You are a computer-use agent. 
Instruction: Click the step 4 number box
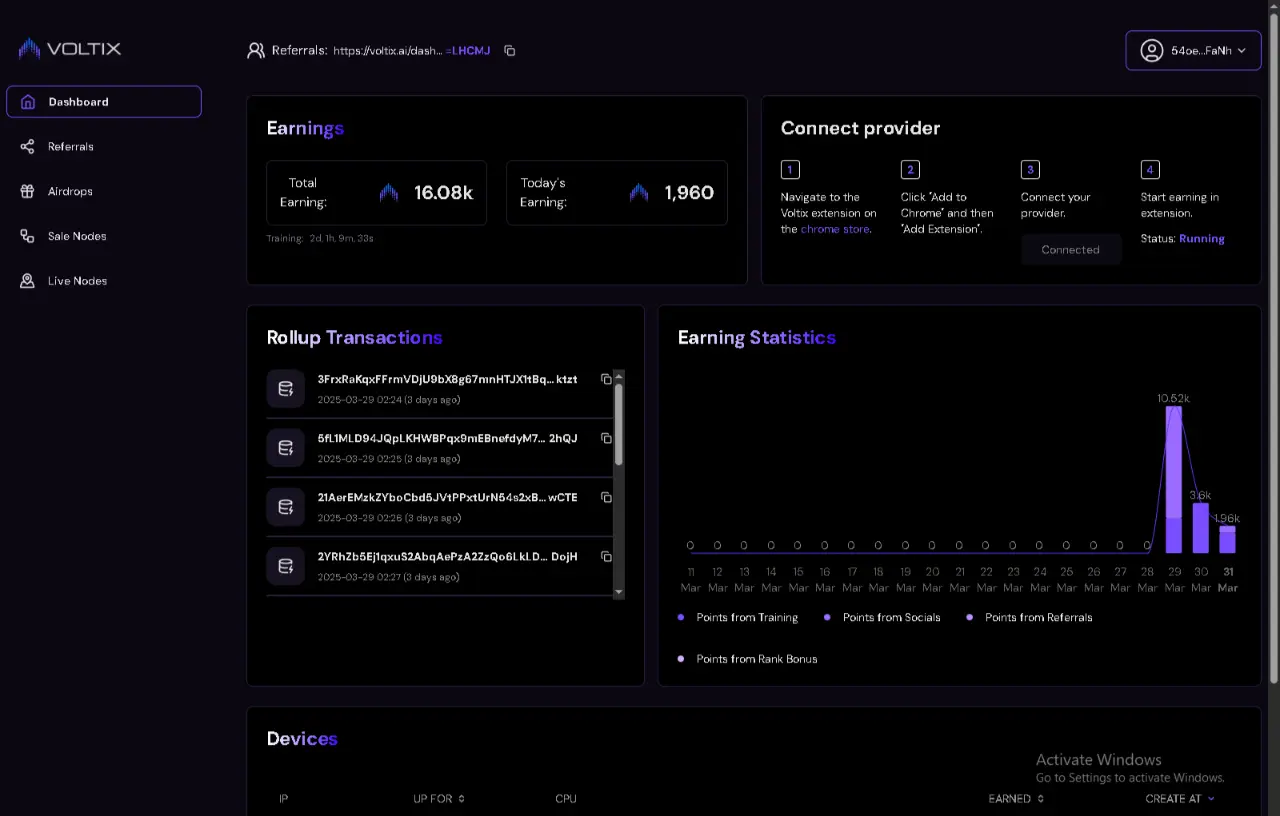1150,170
